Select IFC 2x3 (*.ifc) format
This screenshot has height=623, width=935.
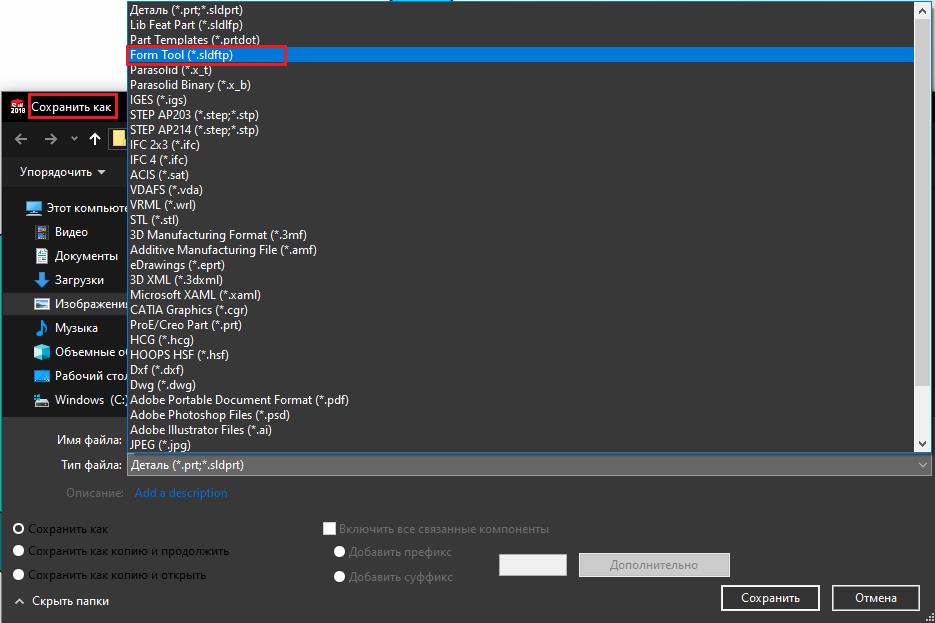click(521, 145)
